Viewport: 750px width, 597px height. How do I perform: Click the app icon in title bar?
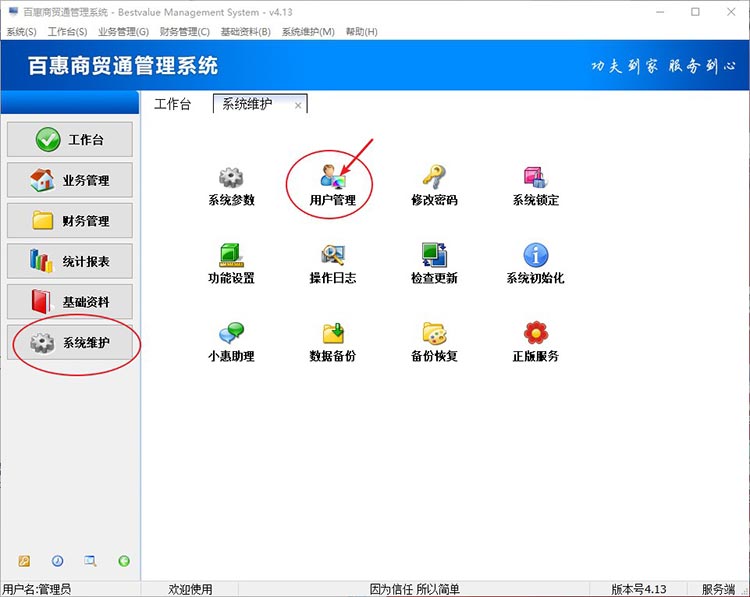13,11
